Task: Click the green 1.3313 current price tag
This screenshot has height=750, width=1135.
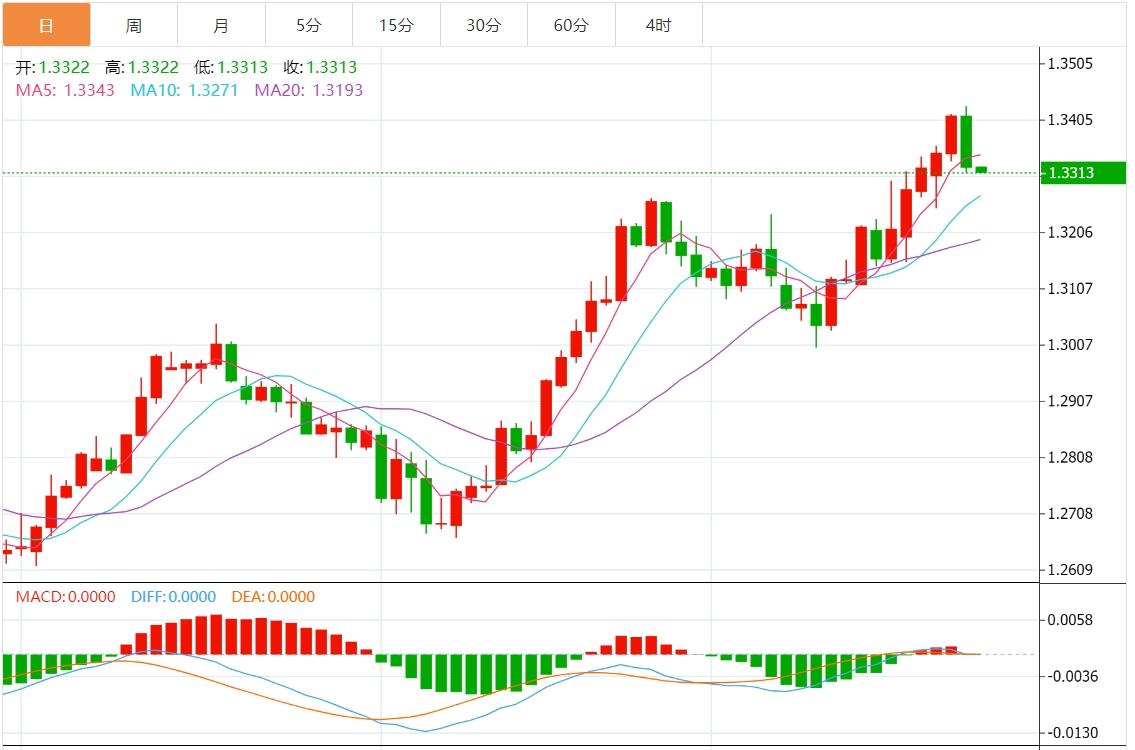Action: (1084, 173)
